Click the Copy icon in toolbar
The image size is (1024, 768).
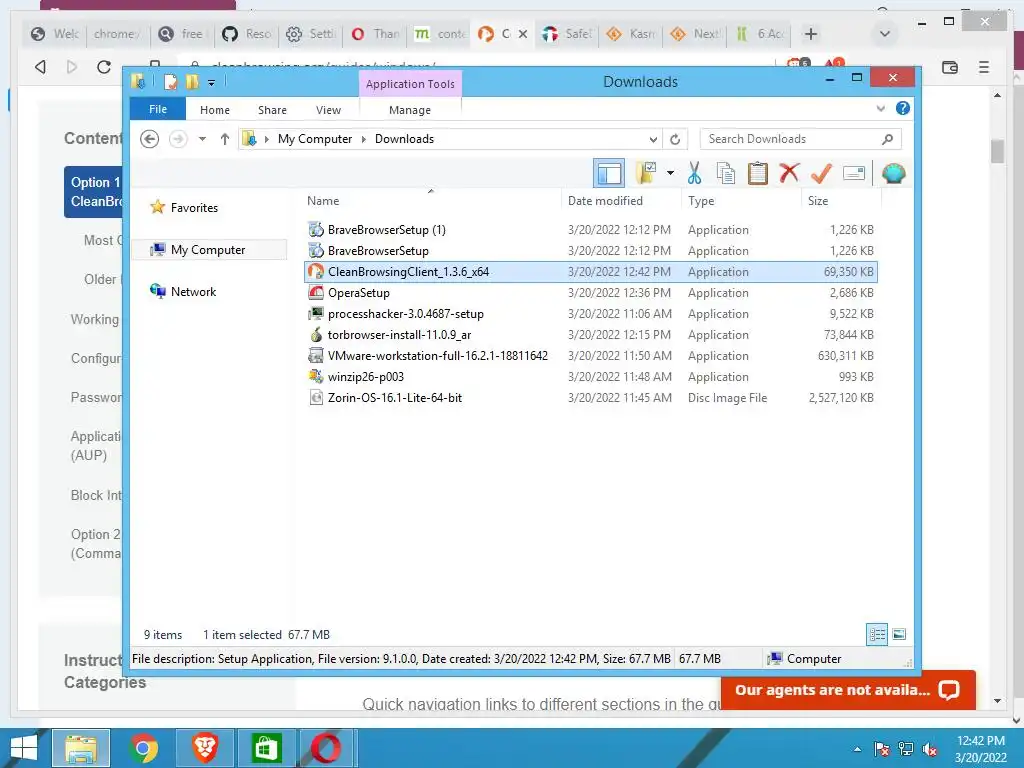point(726,174)
